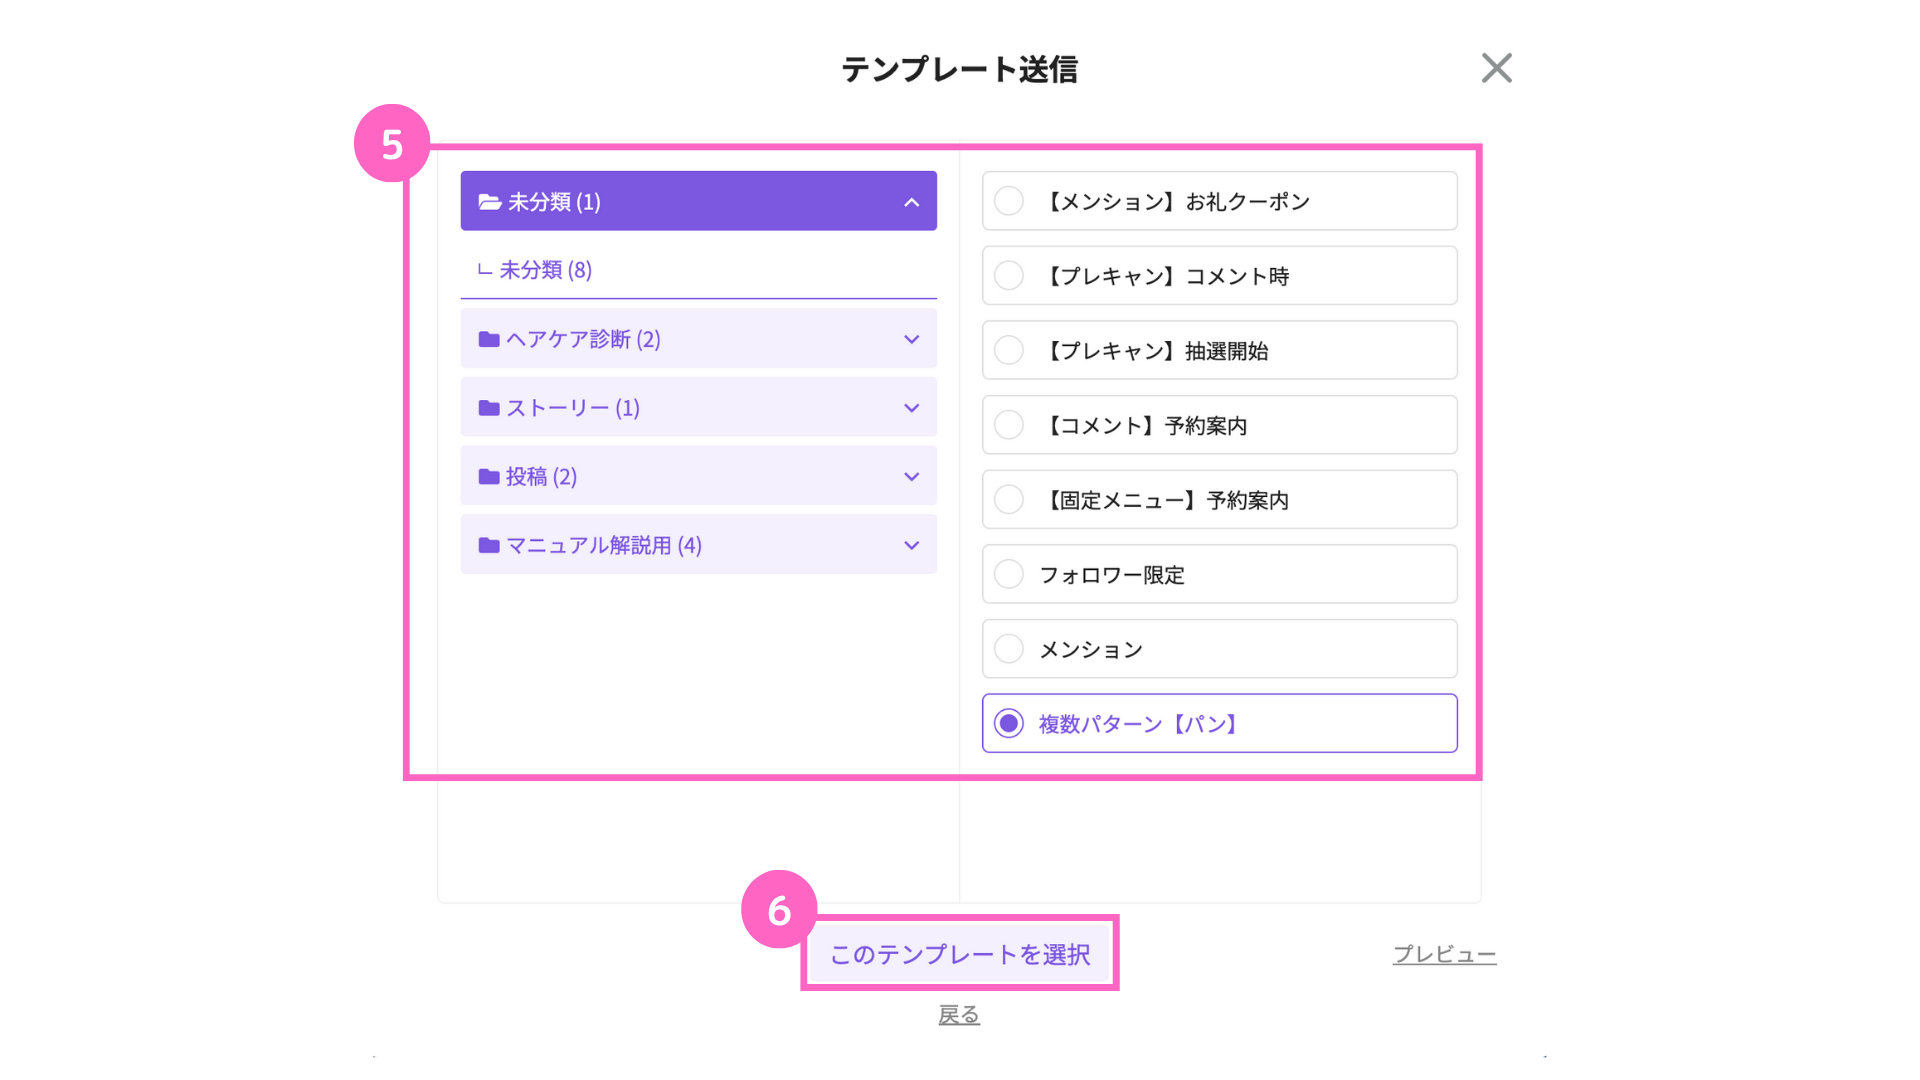Select the 【コメント】予約案内 template radio
Viewport: 1920px width, 1080px height.
[1009, 425]
